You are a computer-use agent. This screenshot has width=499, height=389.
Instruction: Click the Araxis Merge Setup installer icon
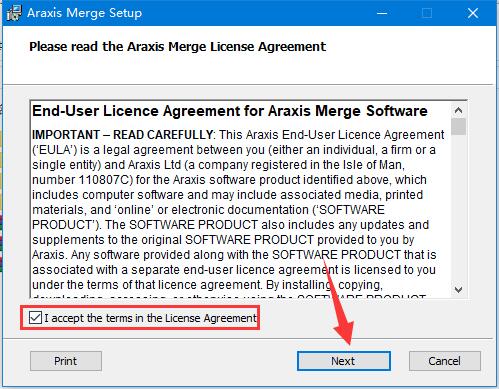point(14,13)
